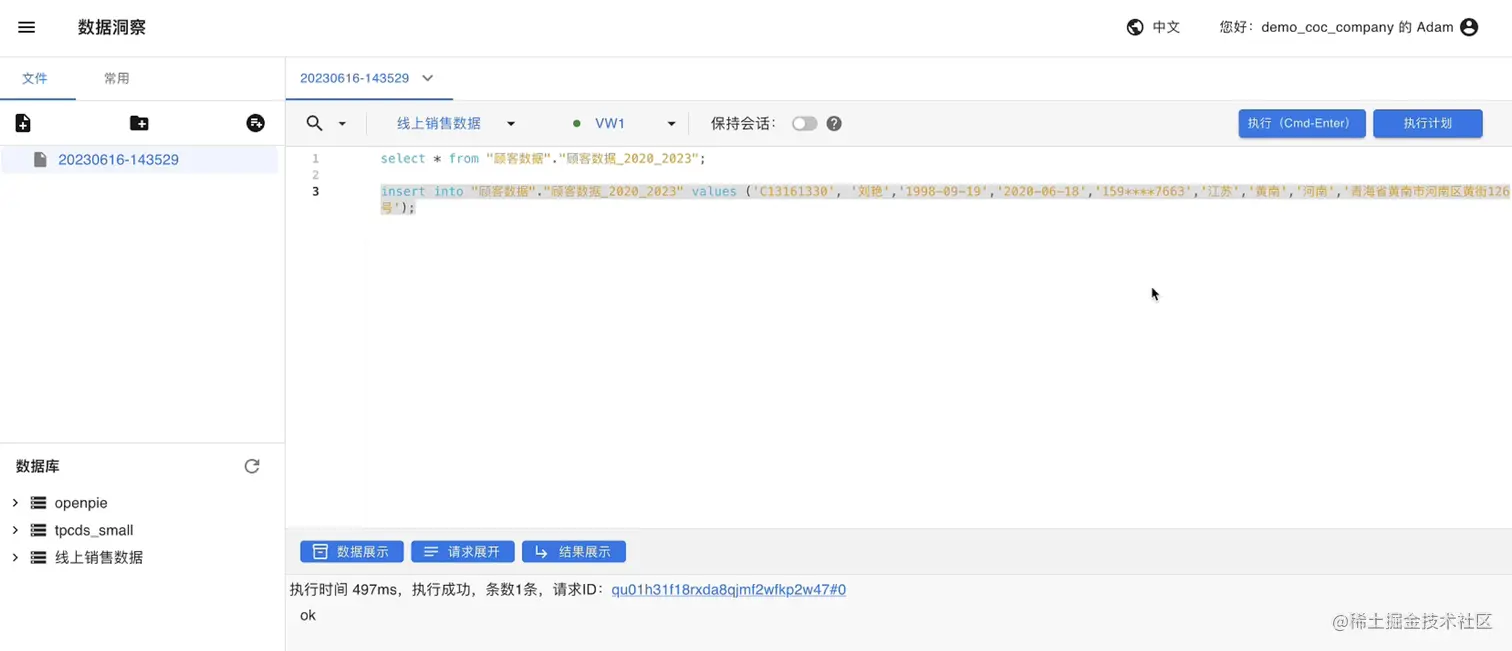
Task: Click the 数据洞察 app title
Action: tap(112, 28)
